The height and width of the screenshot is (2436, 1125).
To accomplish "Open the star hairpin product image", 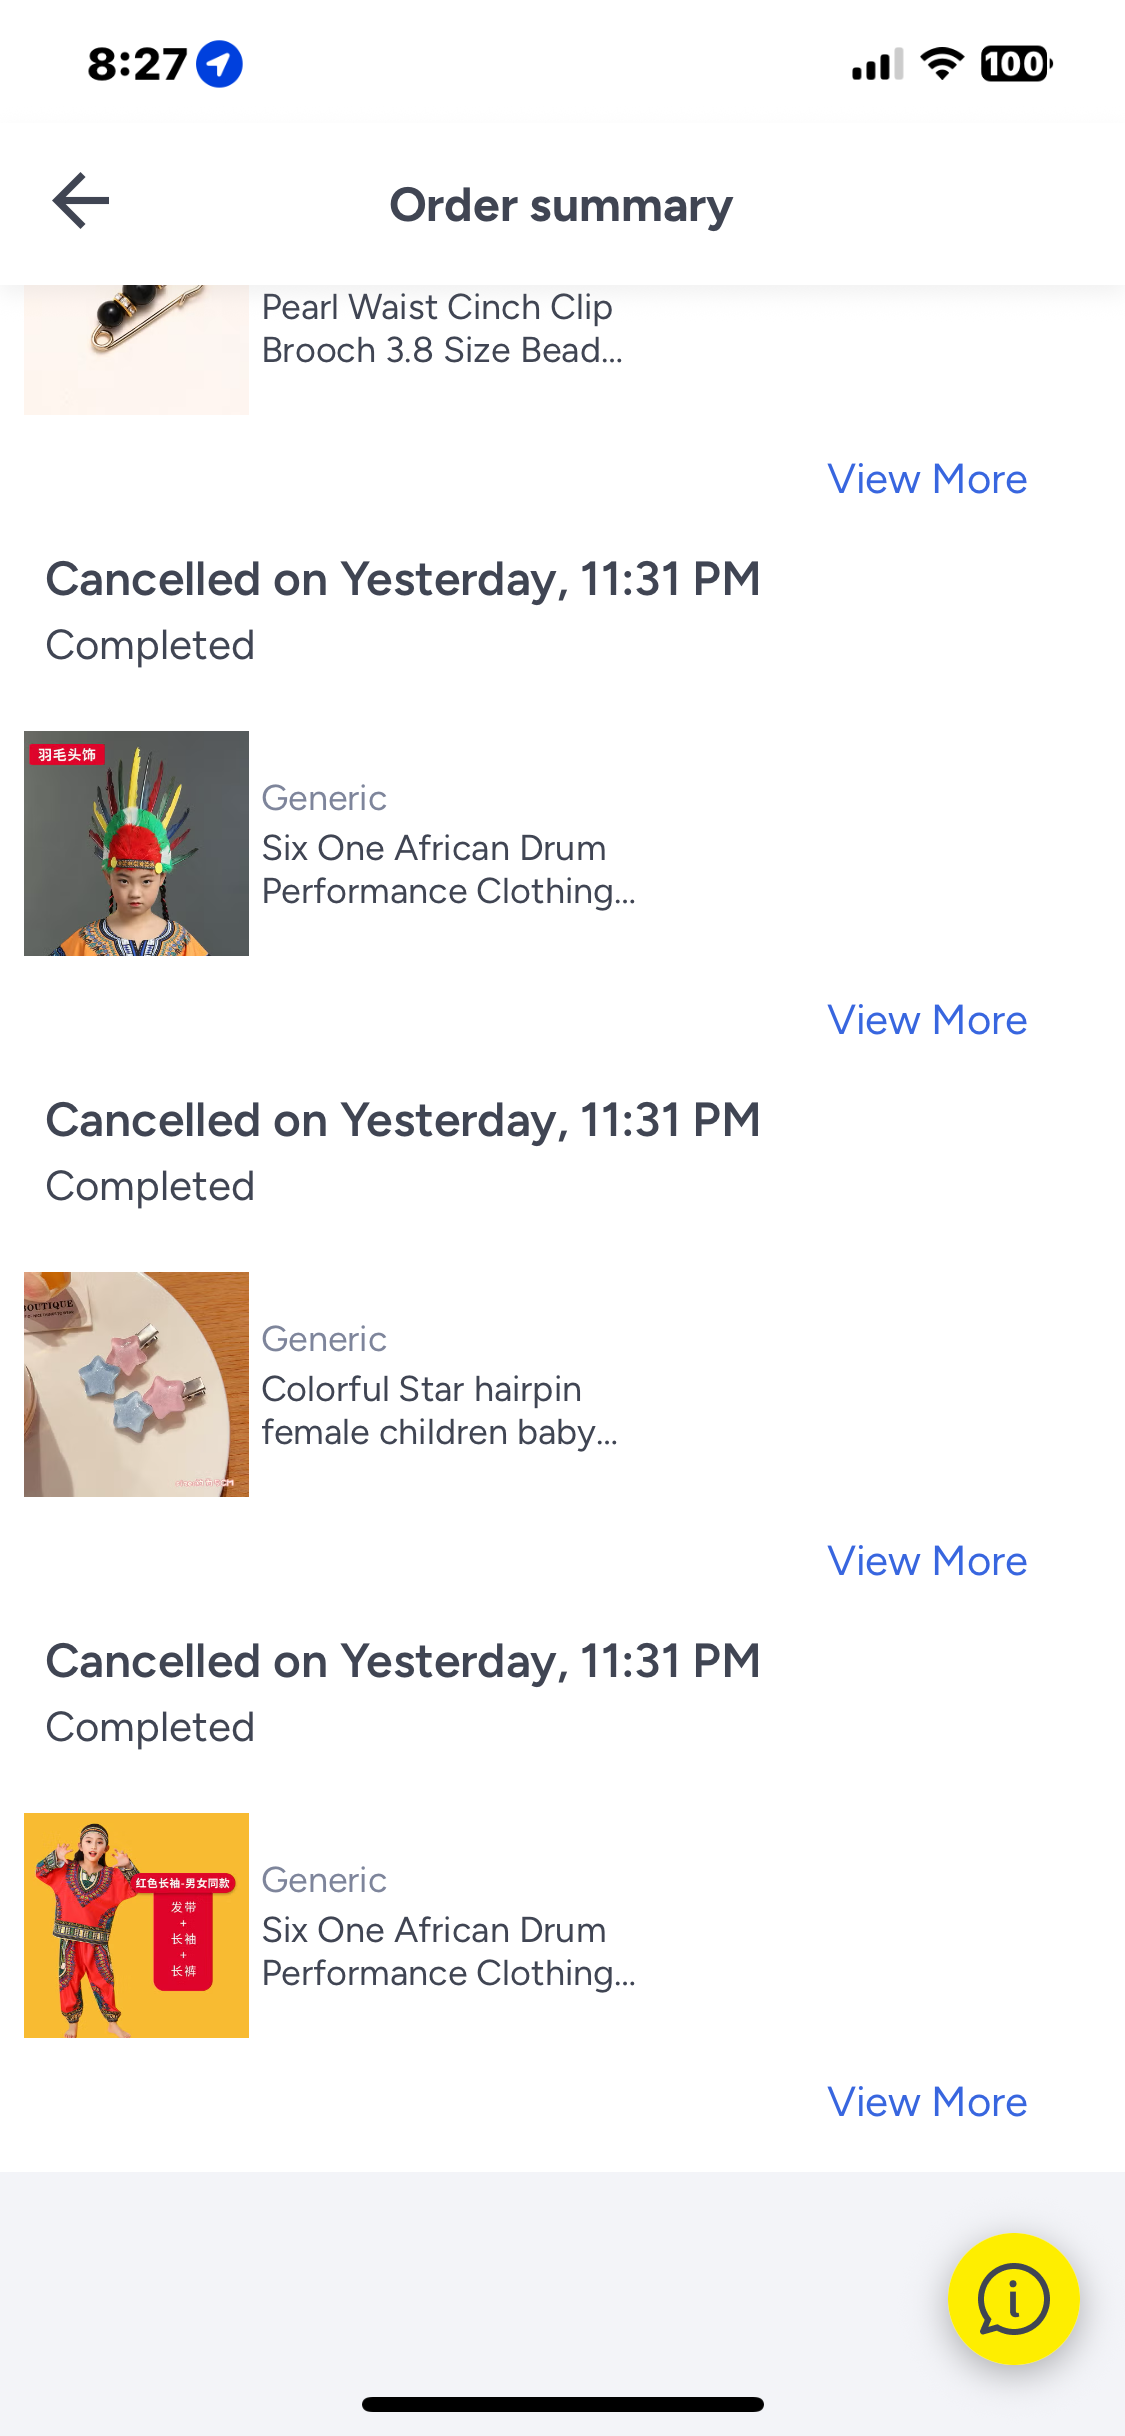I will pyautogui.click(x=136, y=1384).
